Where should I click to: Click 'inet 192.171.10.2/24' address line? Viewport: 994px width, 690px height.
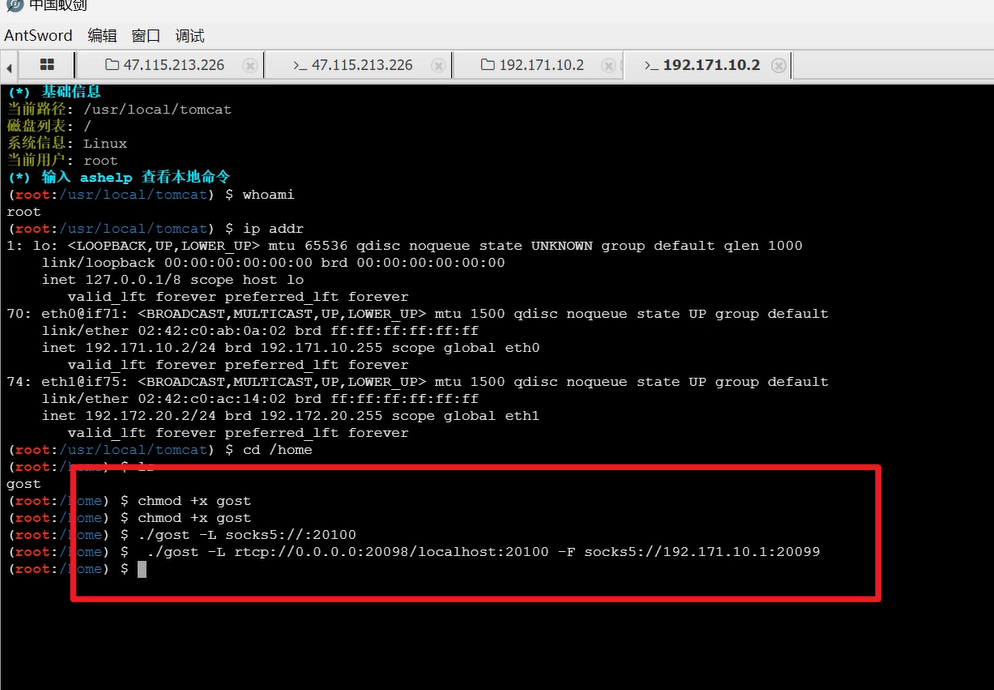tap(290, 348)
